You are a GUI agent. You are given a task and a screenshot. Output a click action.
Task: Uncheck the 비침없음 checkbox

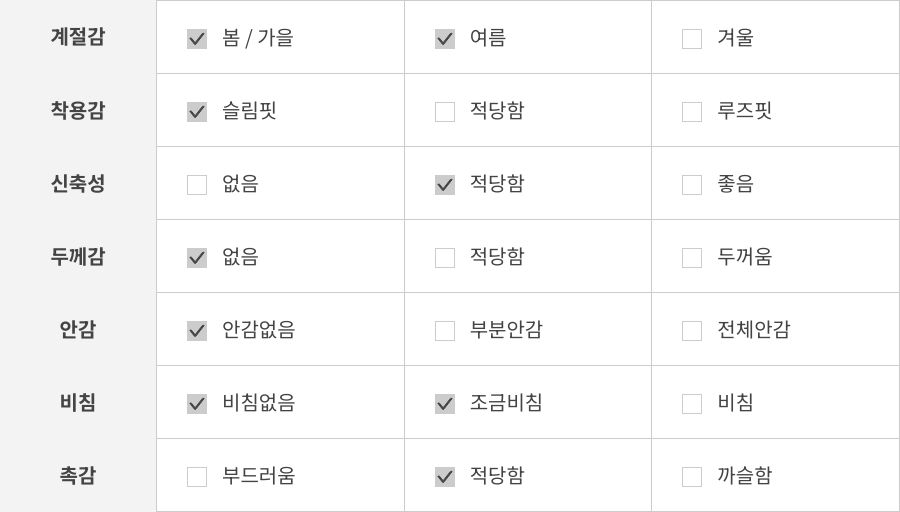tap(197, 404)
